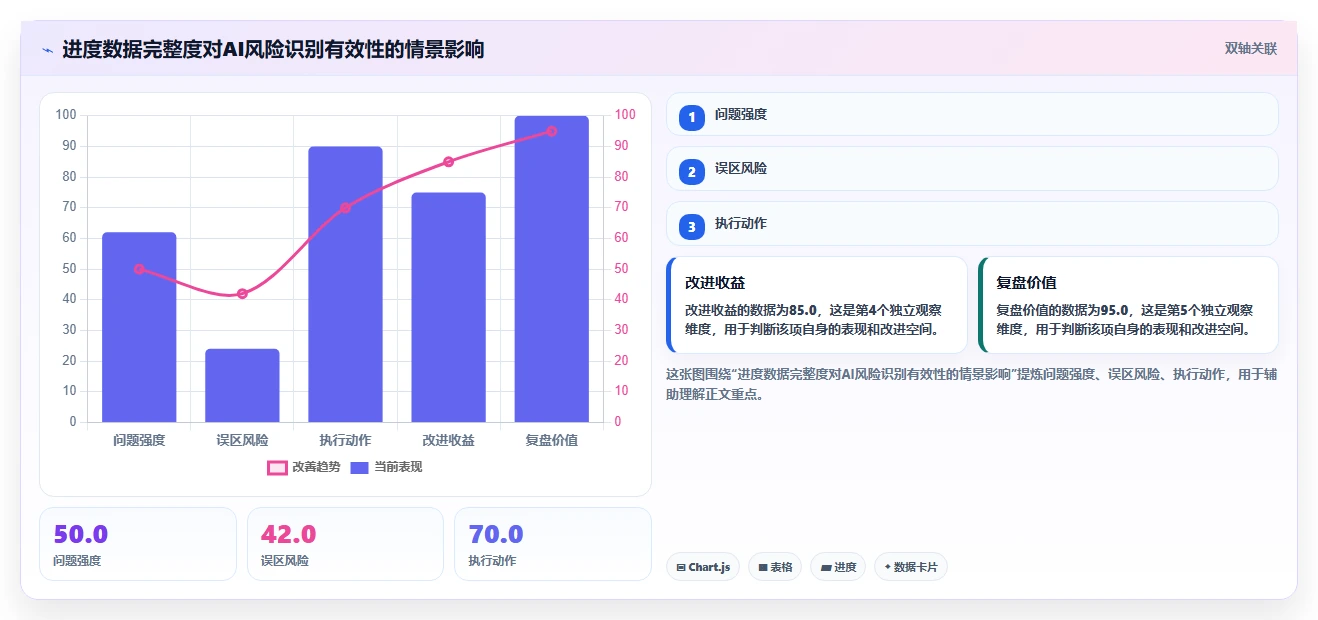
Task: Click the purple 当前表现 legend swatch
Action: (360, 467)
